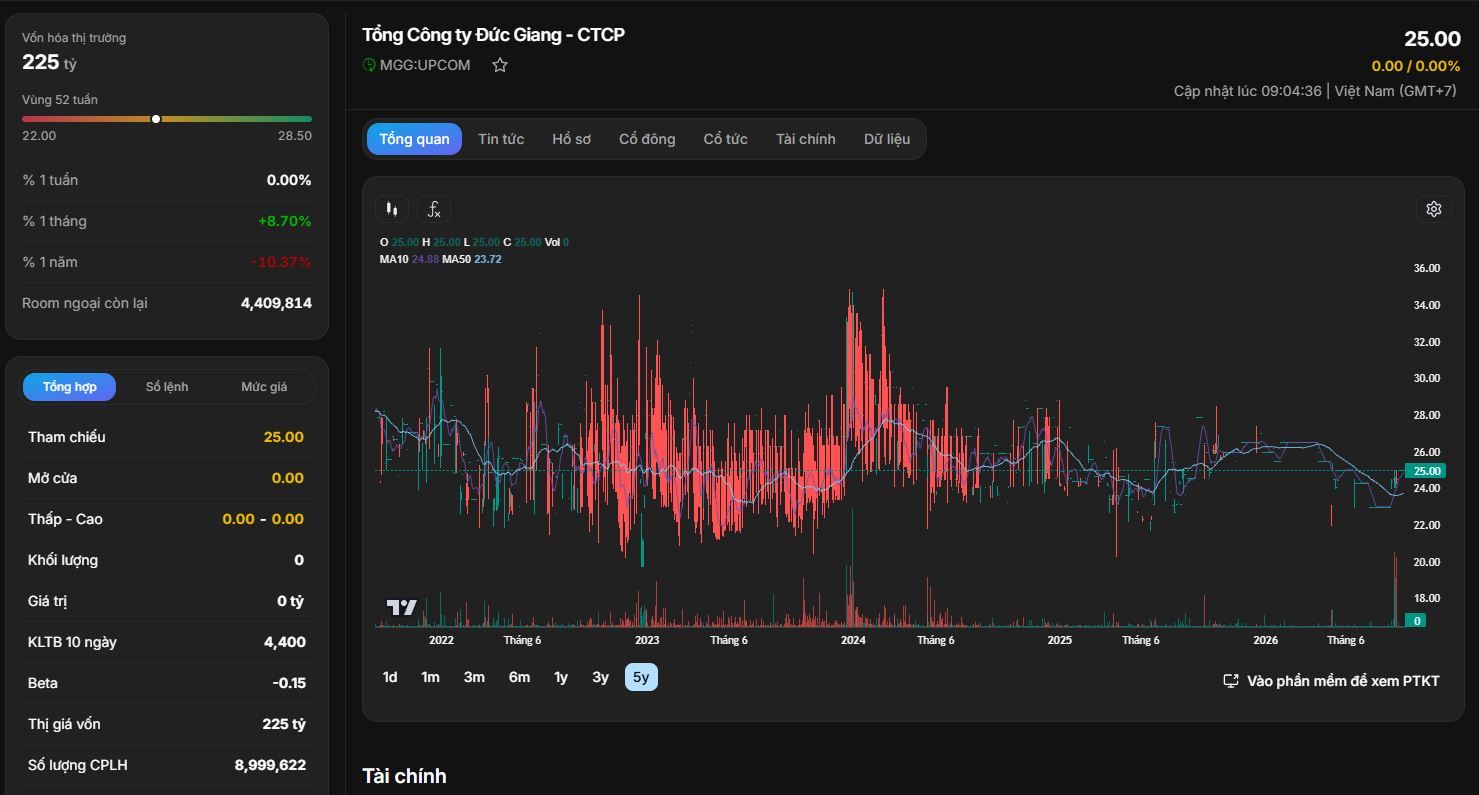Click the % 1 tuần value 0.00%
The image size is (1479, 795).
pos(289,180)
